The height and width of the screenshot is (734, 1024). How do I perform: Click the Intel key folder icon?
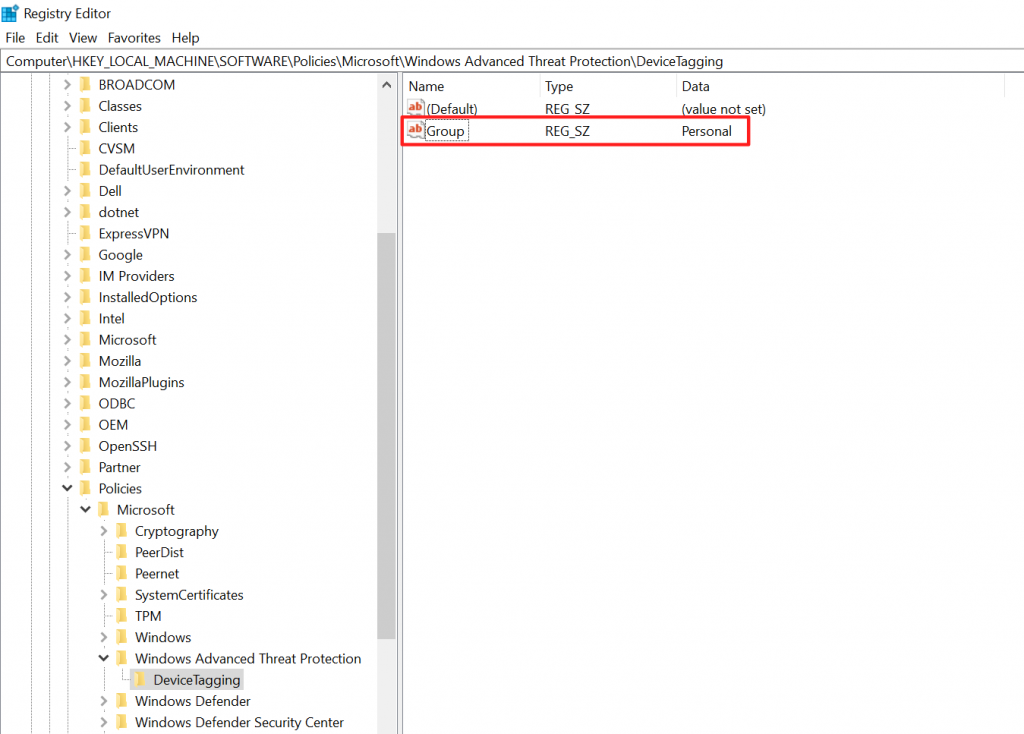84,318
